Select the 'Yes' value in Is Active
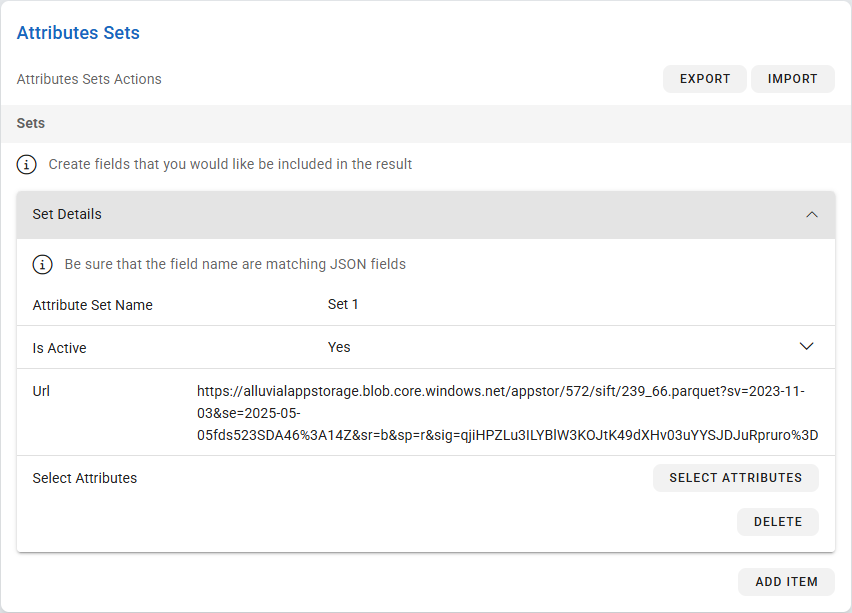Screen dimensions: 852x613 click(339, 347)
